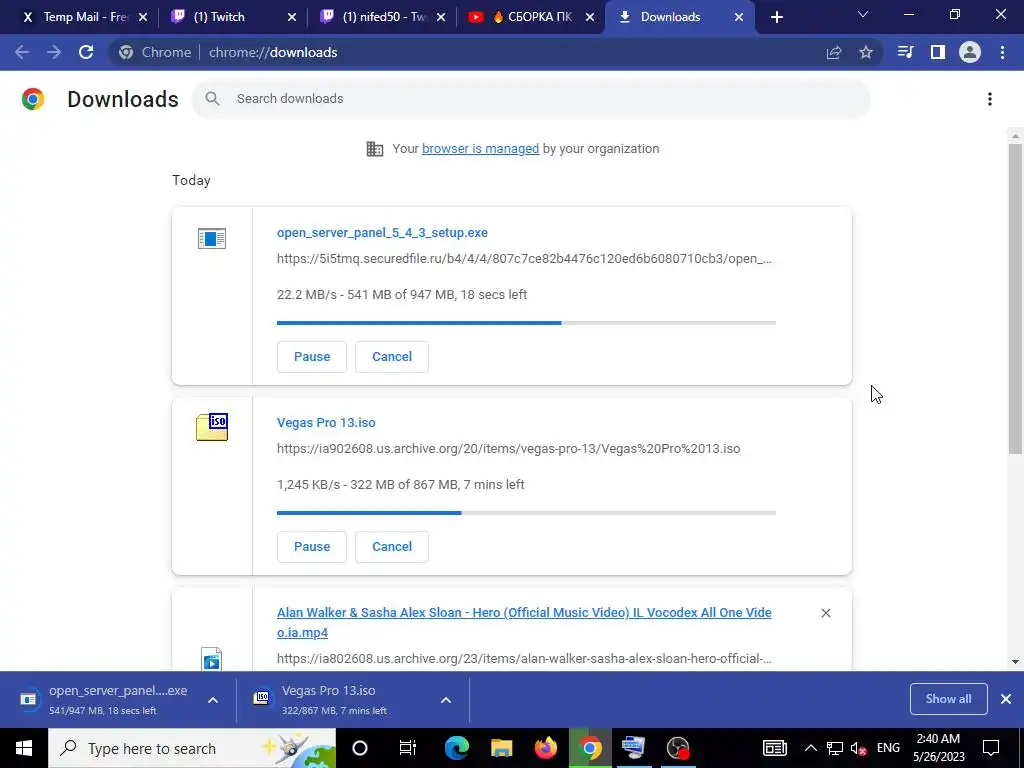Close the СБОРКА ПК YouTube tab
This screenshot has height=768, width=1024.
pyautogui.click(x=590, y=18)
